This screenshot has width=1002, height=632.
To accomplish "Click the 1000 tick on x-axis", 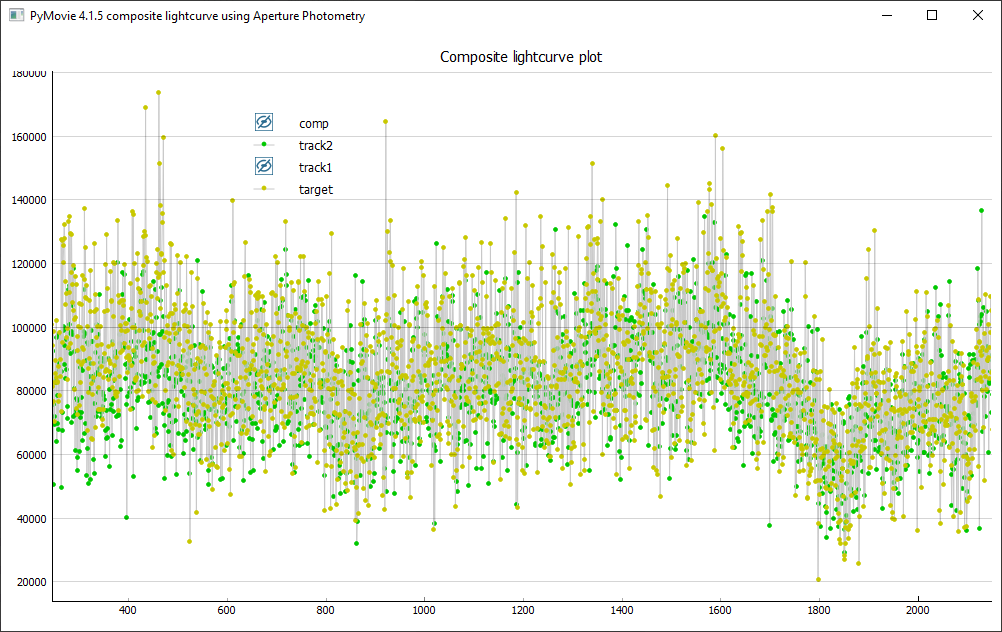I will (x=424, y=609).
